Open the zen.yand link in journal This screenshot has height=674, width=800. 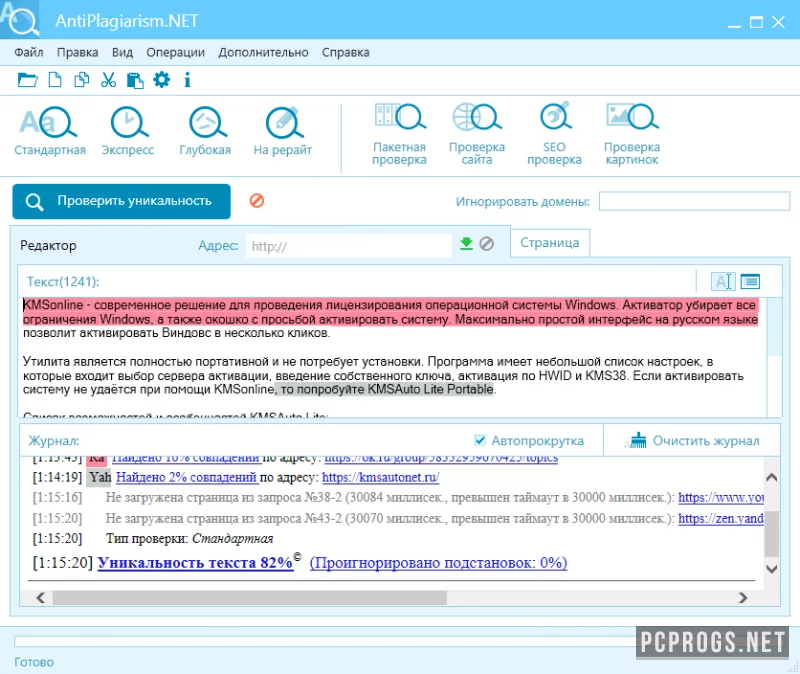click(x=721, y=518)
